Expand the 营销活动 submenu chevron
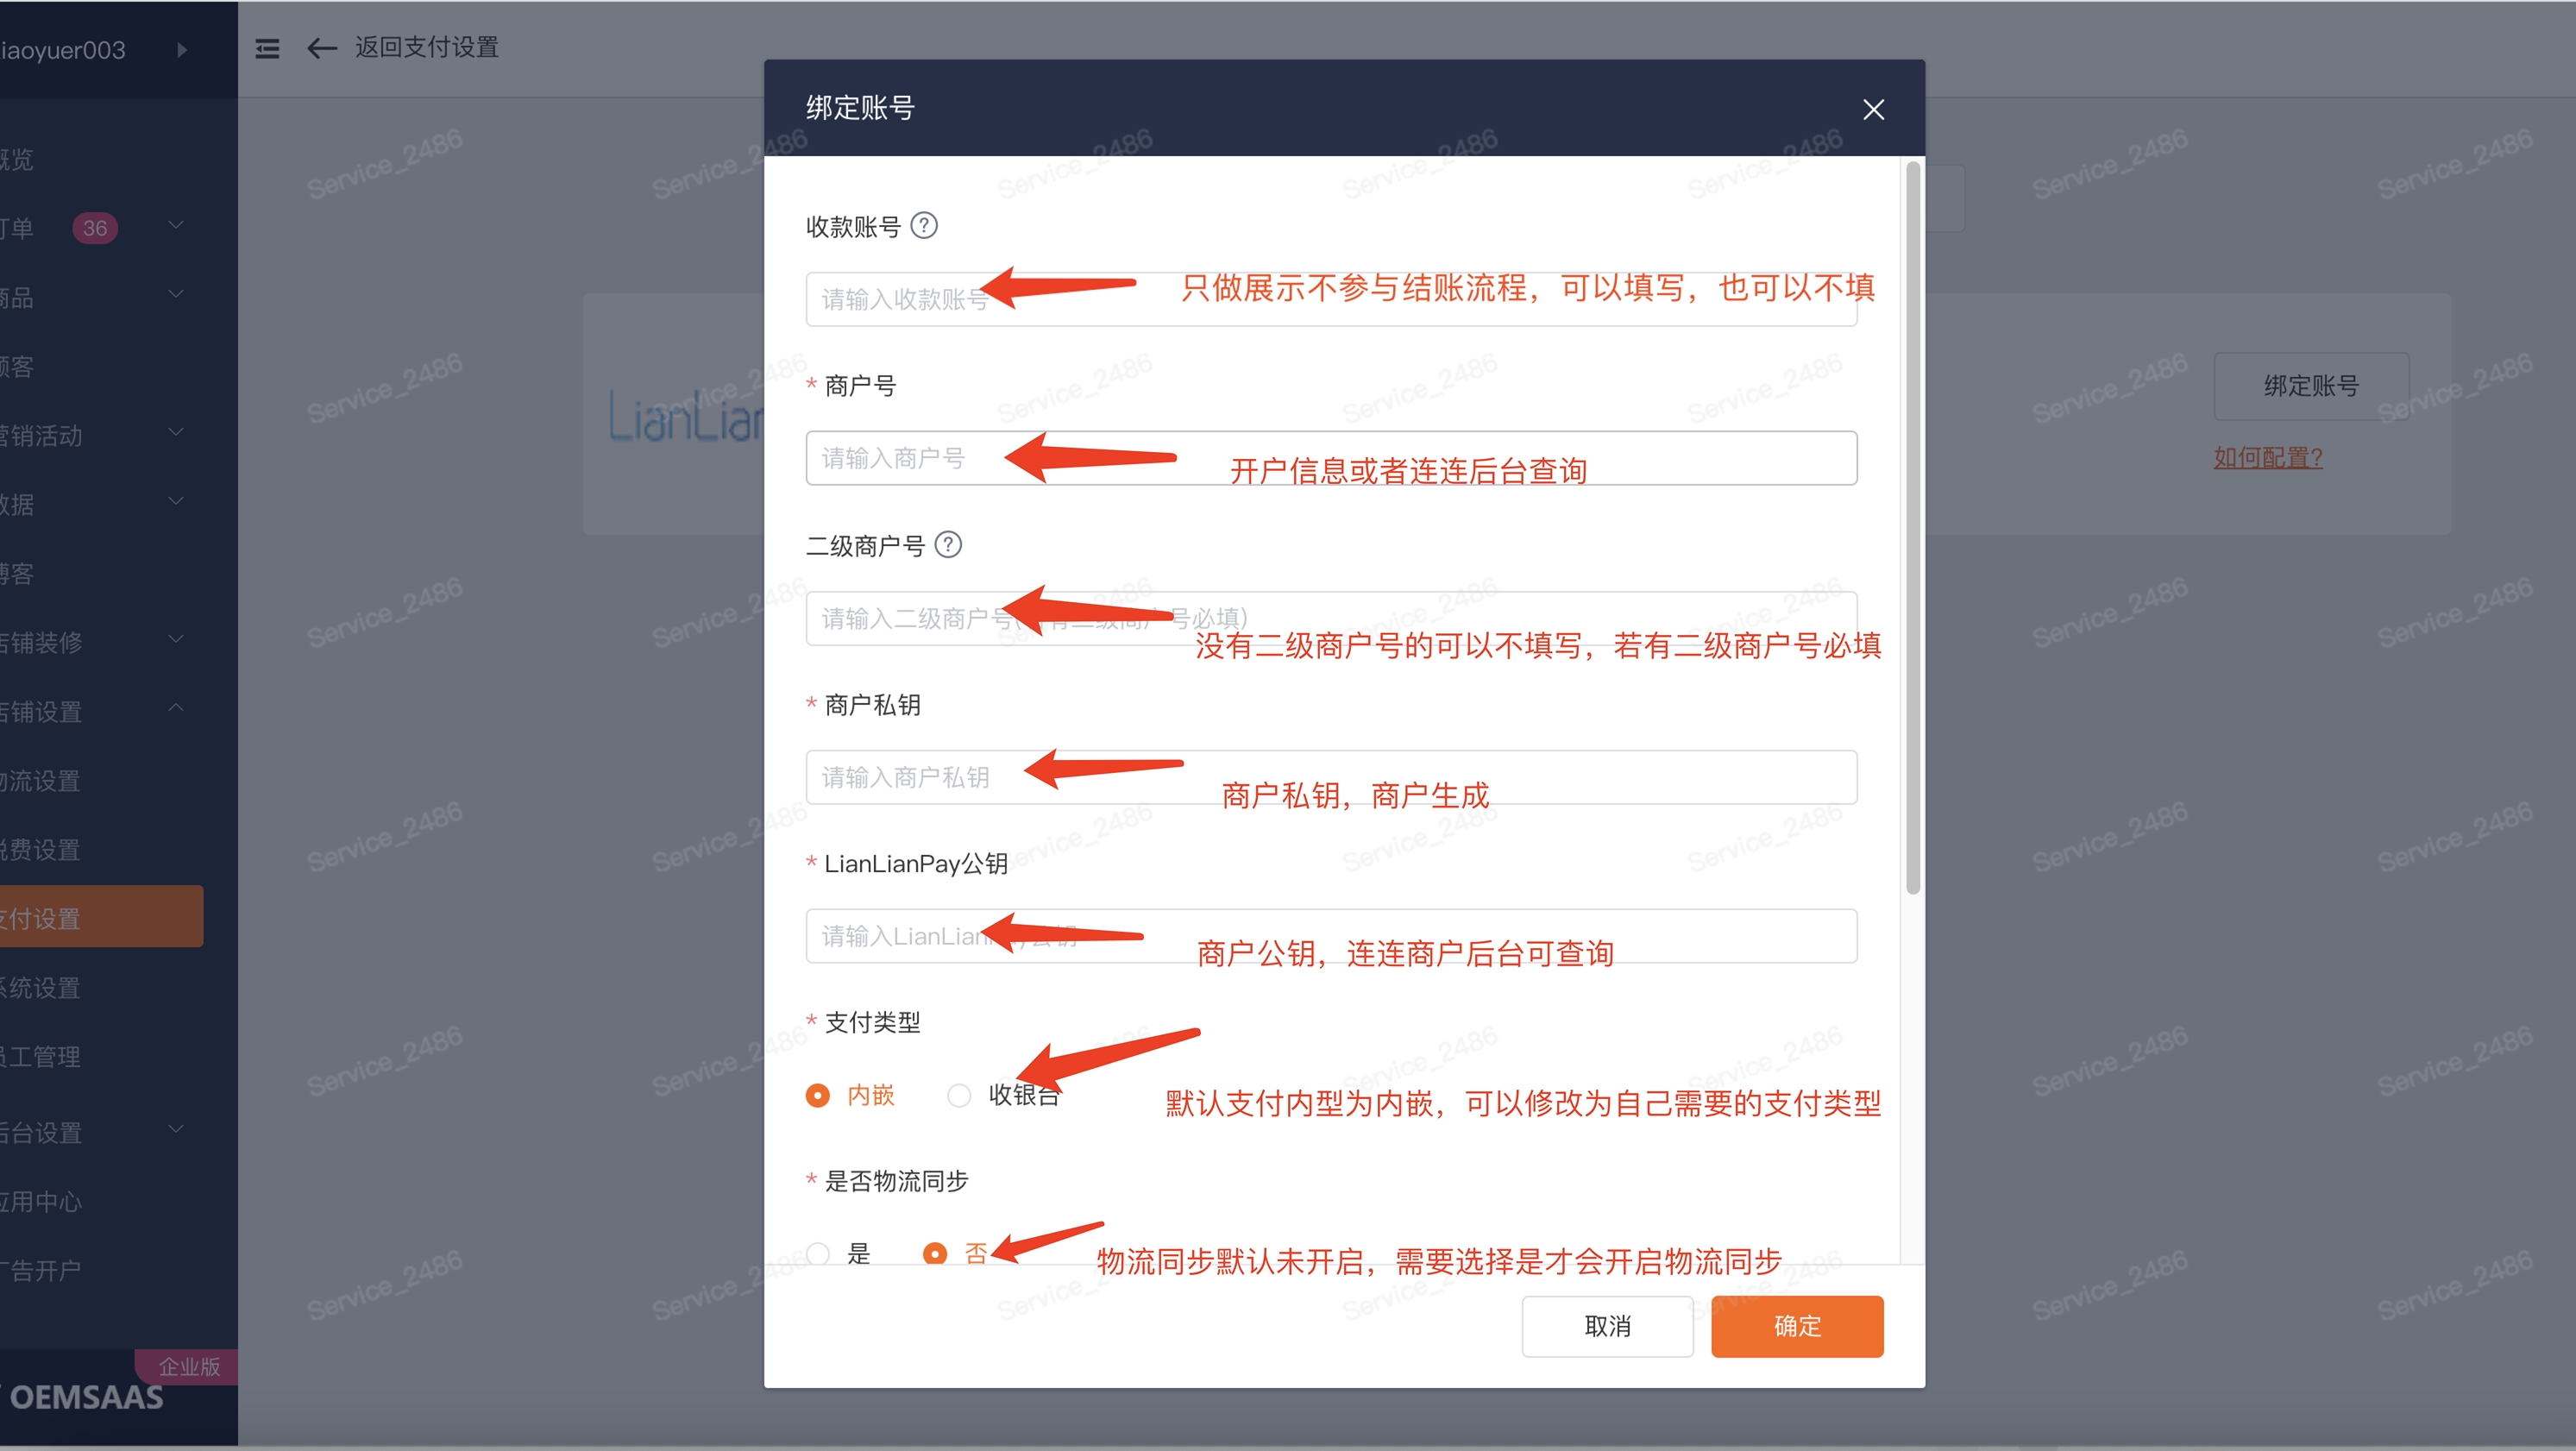Screen dimensions: 2576x1451 coord(176,433)
